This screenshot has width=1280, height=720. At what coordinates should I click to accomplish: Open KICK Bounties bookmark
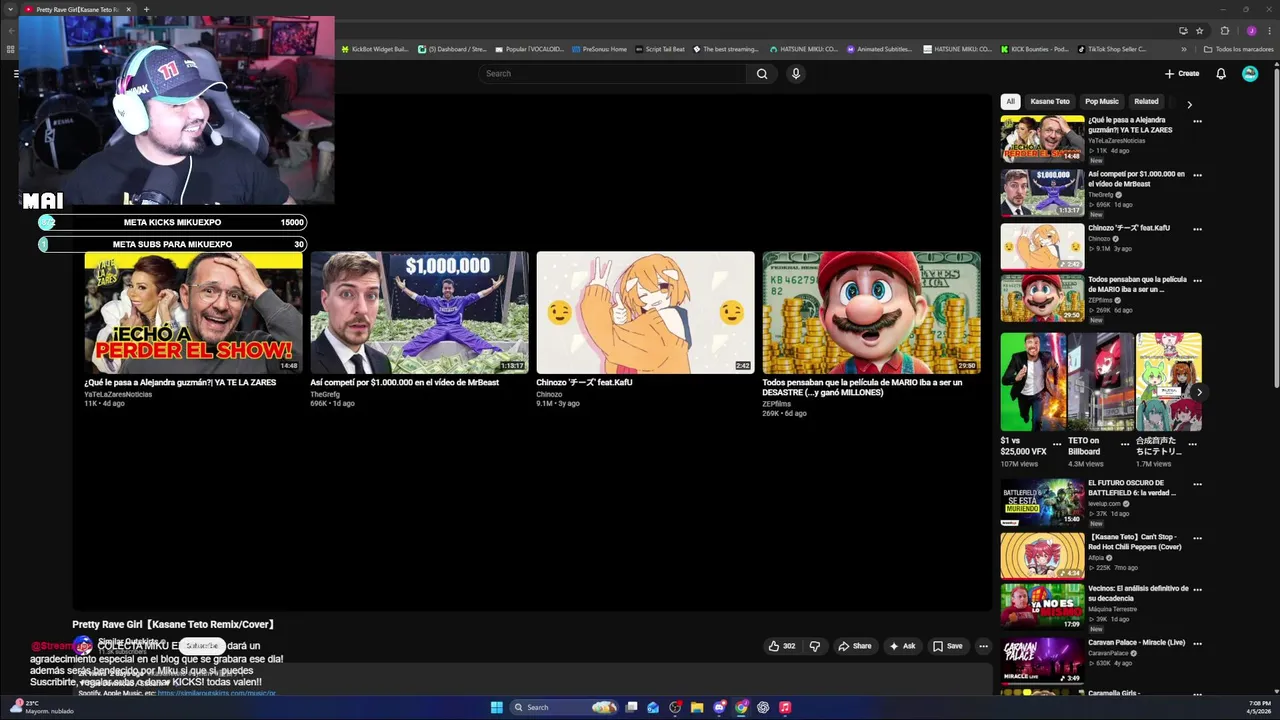(1035, 49)
